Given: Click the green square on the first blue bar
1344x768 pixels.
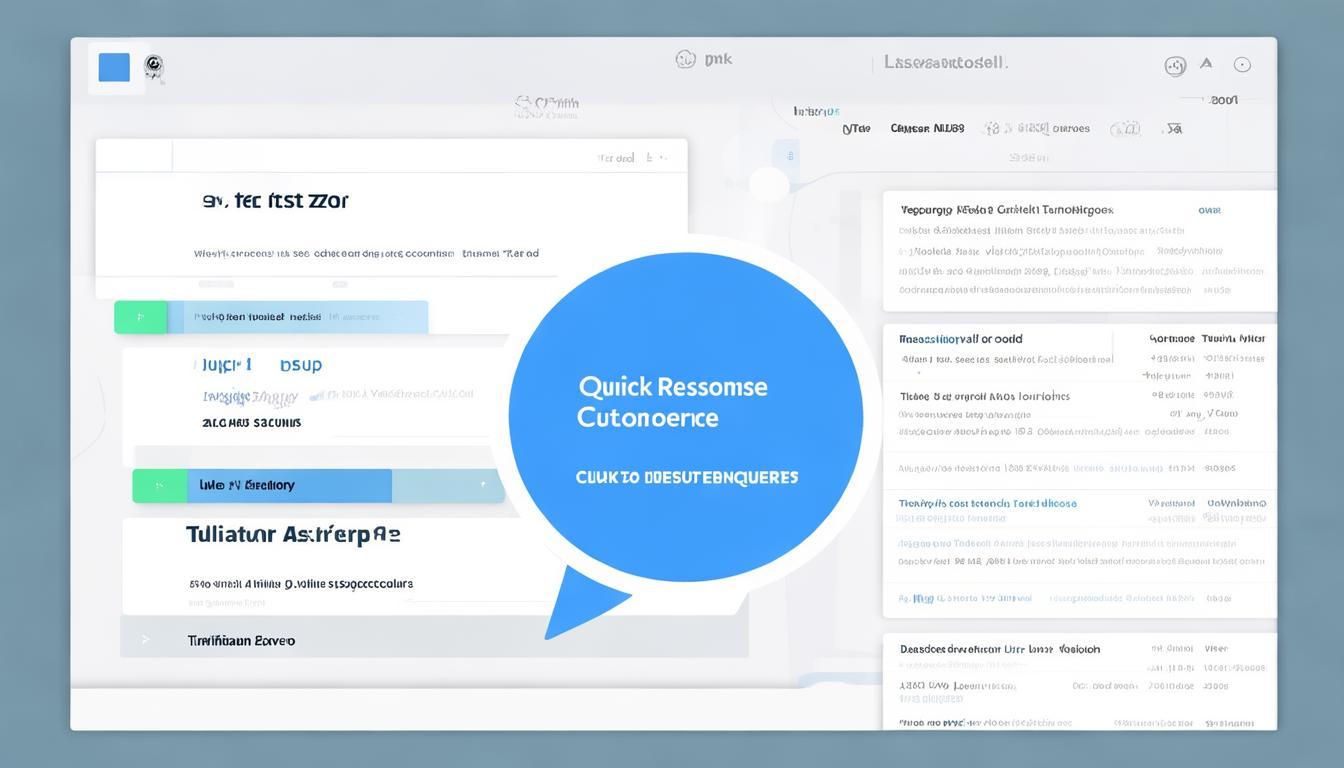Looking at the screenshot, I should coord(140,317).
